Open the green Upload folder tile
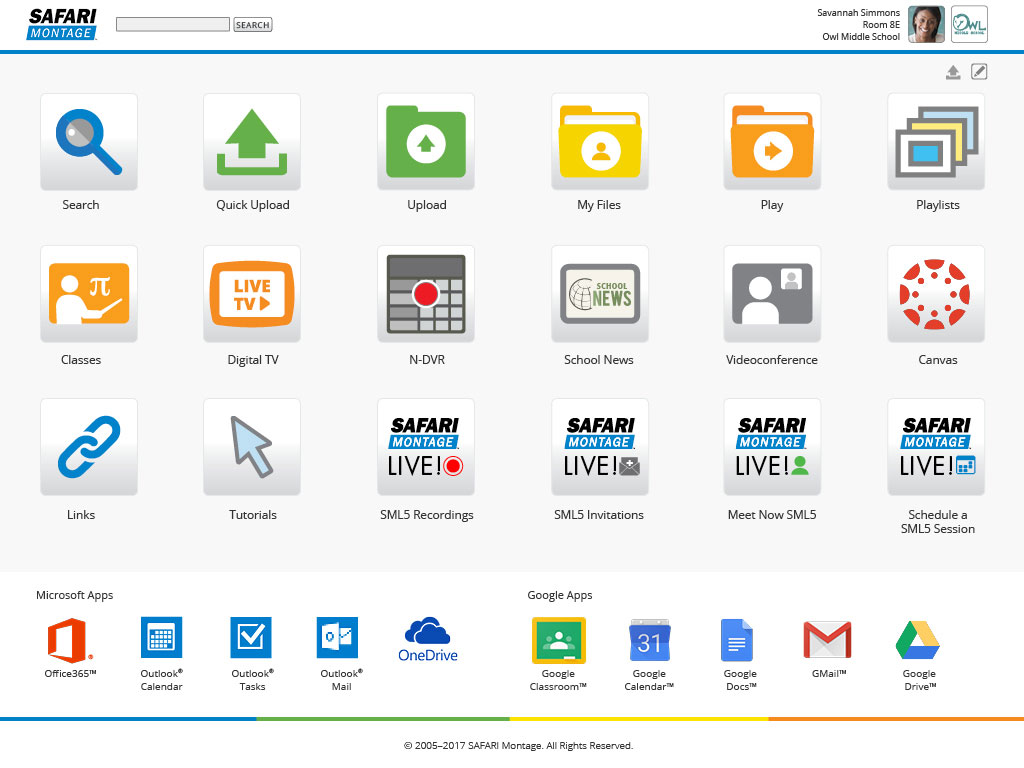This screenshot has width=1024, height=768. point(426,142)
